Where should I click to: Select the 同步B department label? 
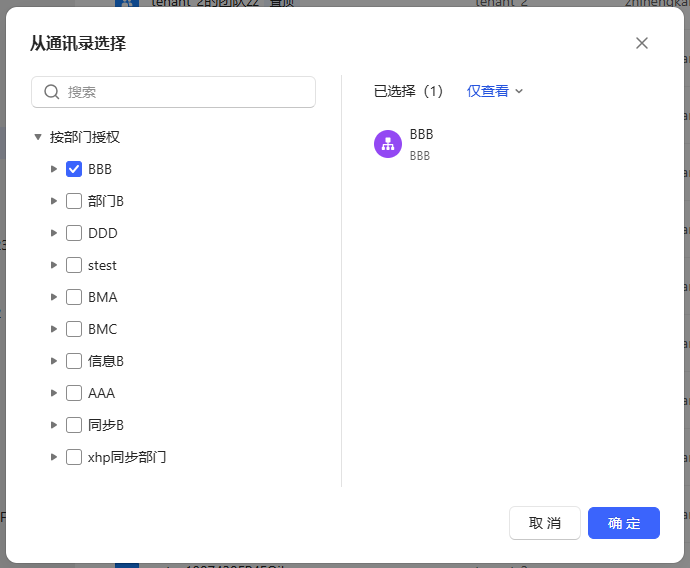106,425
